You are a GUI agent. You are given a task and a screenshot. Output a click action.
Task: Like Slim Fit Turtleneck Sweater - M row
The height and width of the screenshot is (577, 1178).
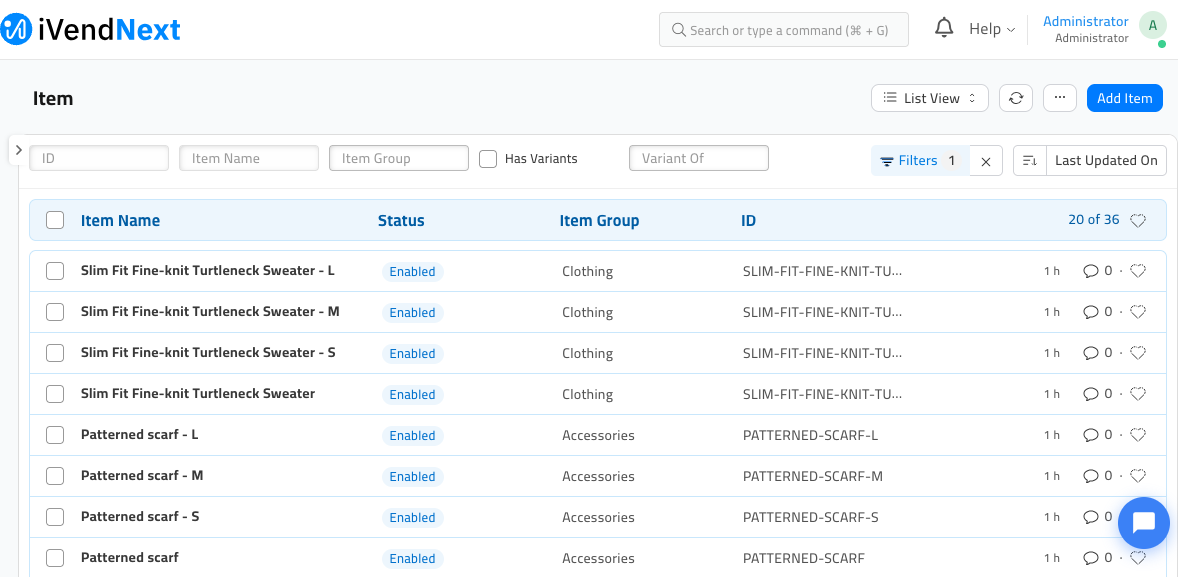[x=1138, y=312]
